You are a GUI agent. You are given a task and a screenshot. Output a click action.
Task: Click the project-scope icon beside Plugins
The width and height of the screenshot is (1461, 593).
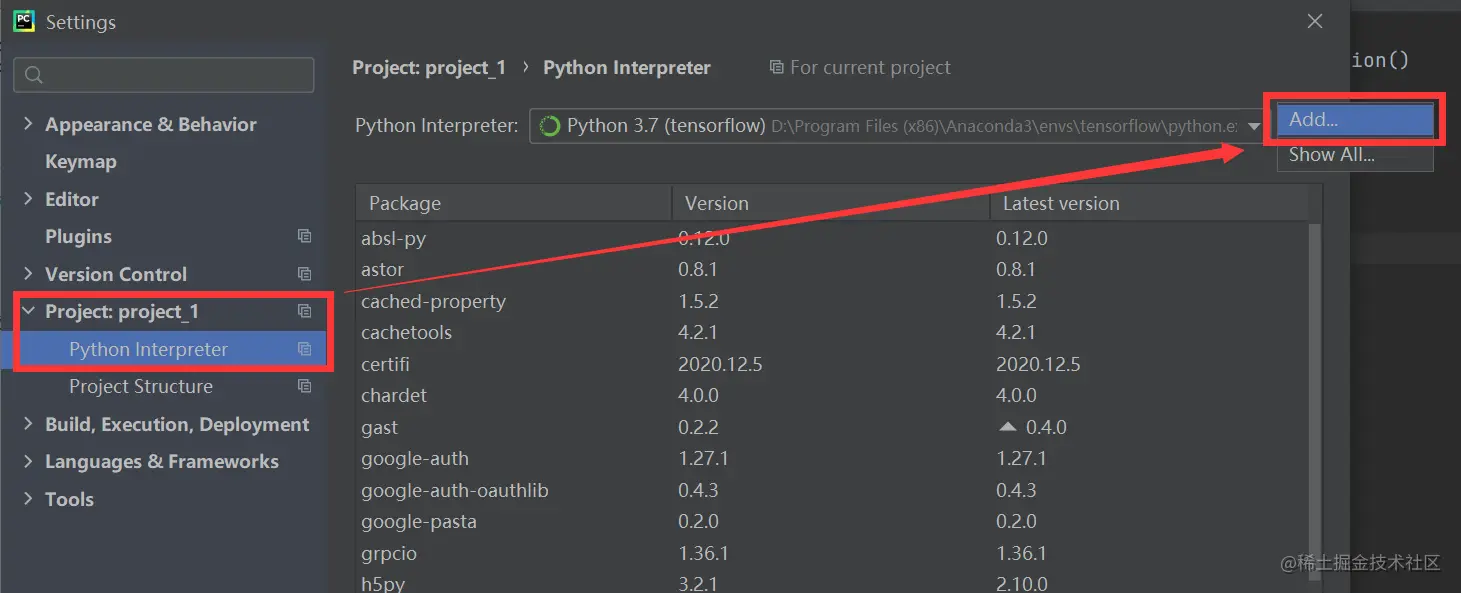pos(305,236)
